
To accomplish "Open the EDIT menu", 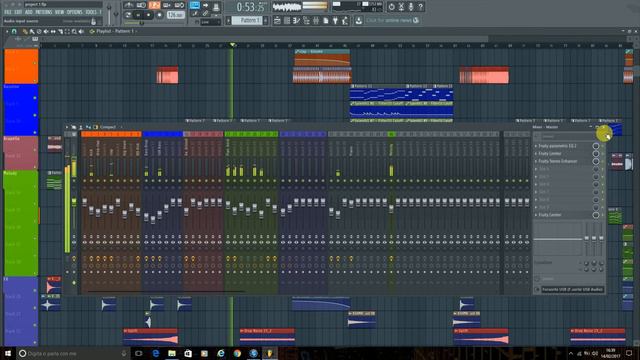I will (18, 12).
